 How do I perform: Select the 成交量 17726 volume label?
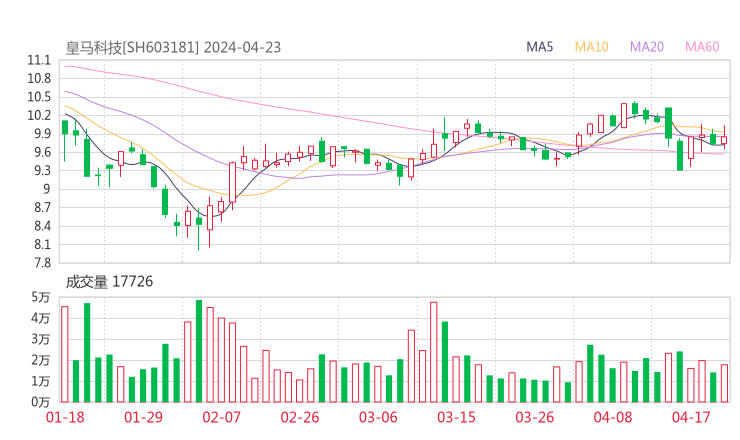pyautogui.click(x=109, y=282)
